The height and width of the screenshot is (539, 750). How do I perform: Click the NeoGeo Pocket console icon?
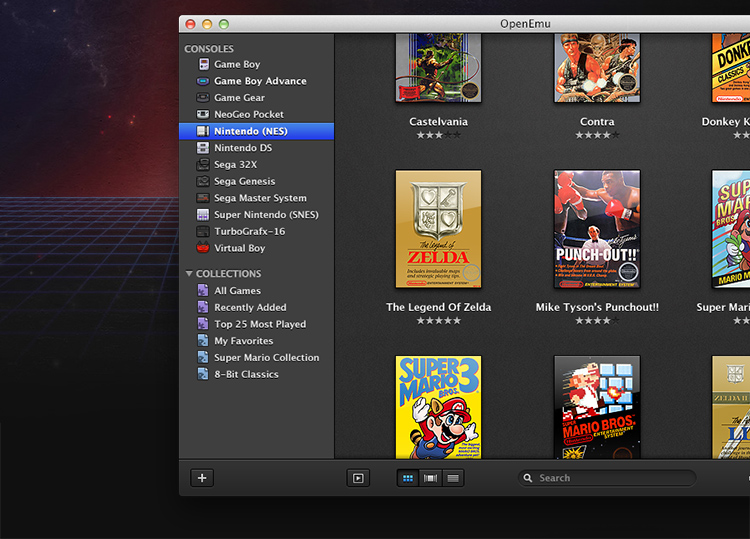[203, 114]
